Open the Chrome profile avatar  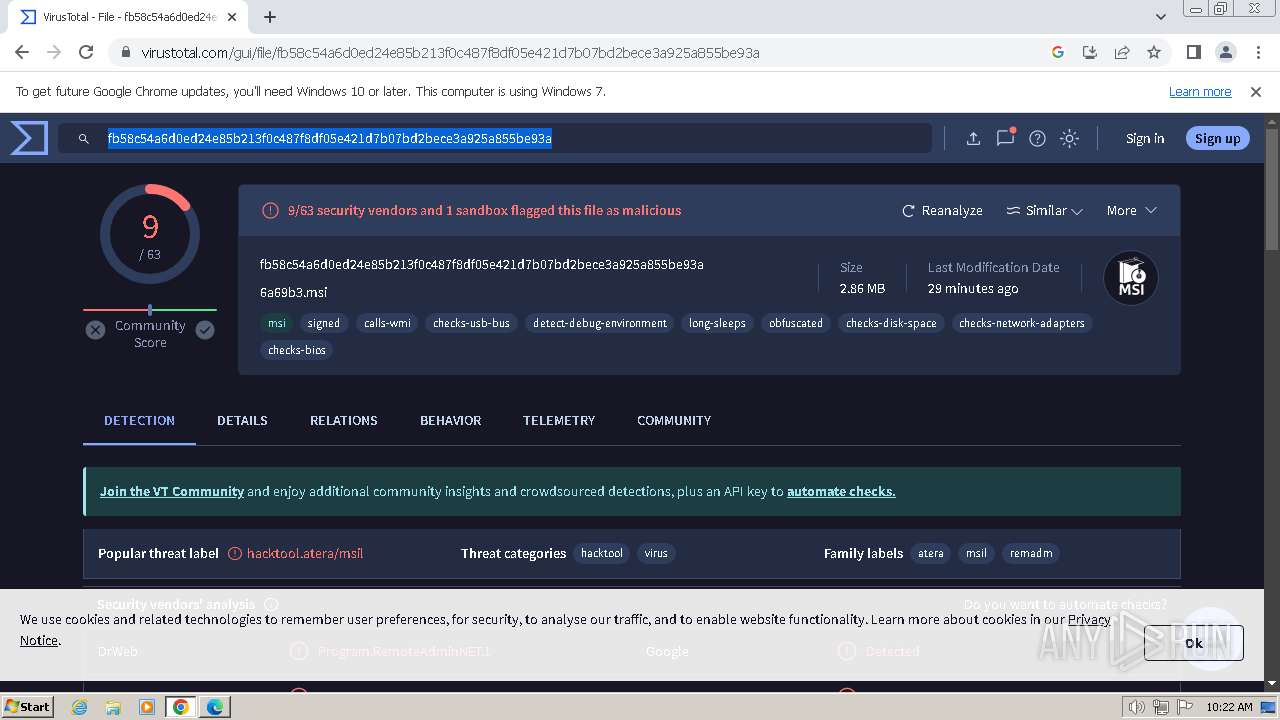(1225, 52)
